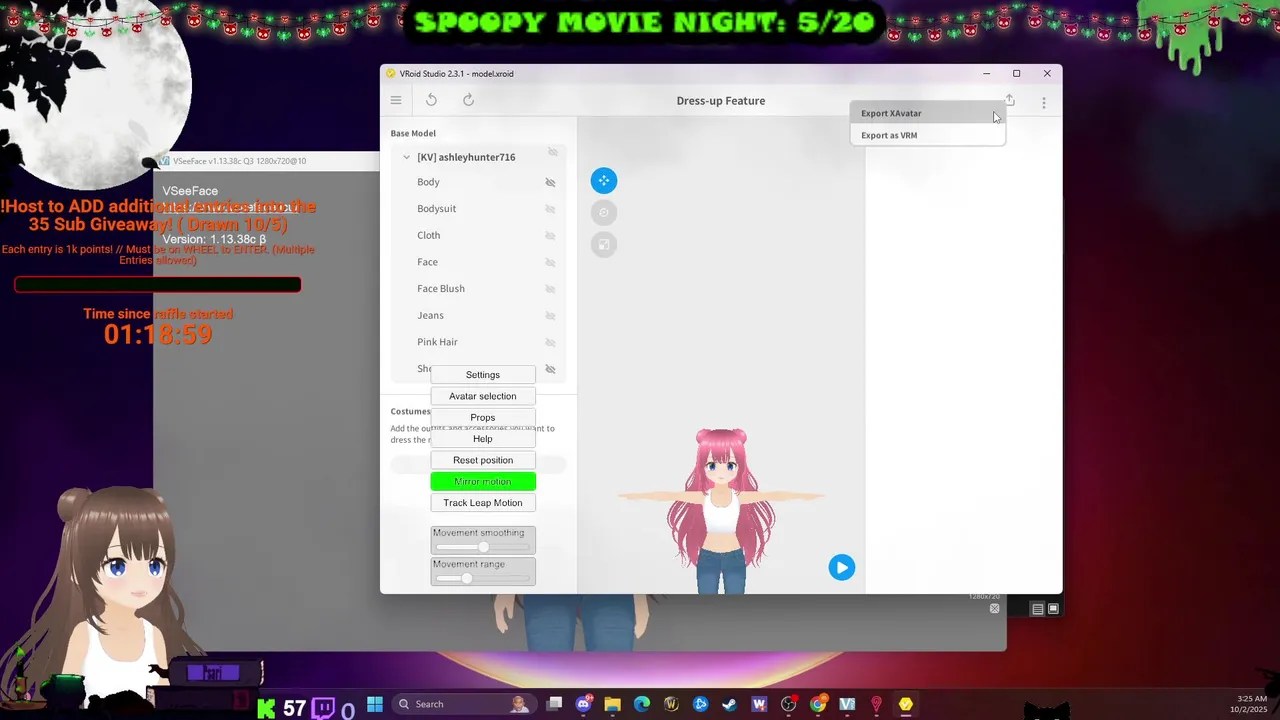
Task: Play the avatar animation preview
Action: coord(842,567)
